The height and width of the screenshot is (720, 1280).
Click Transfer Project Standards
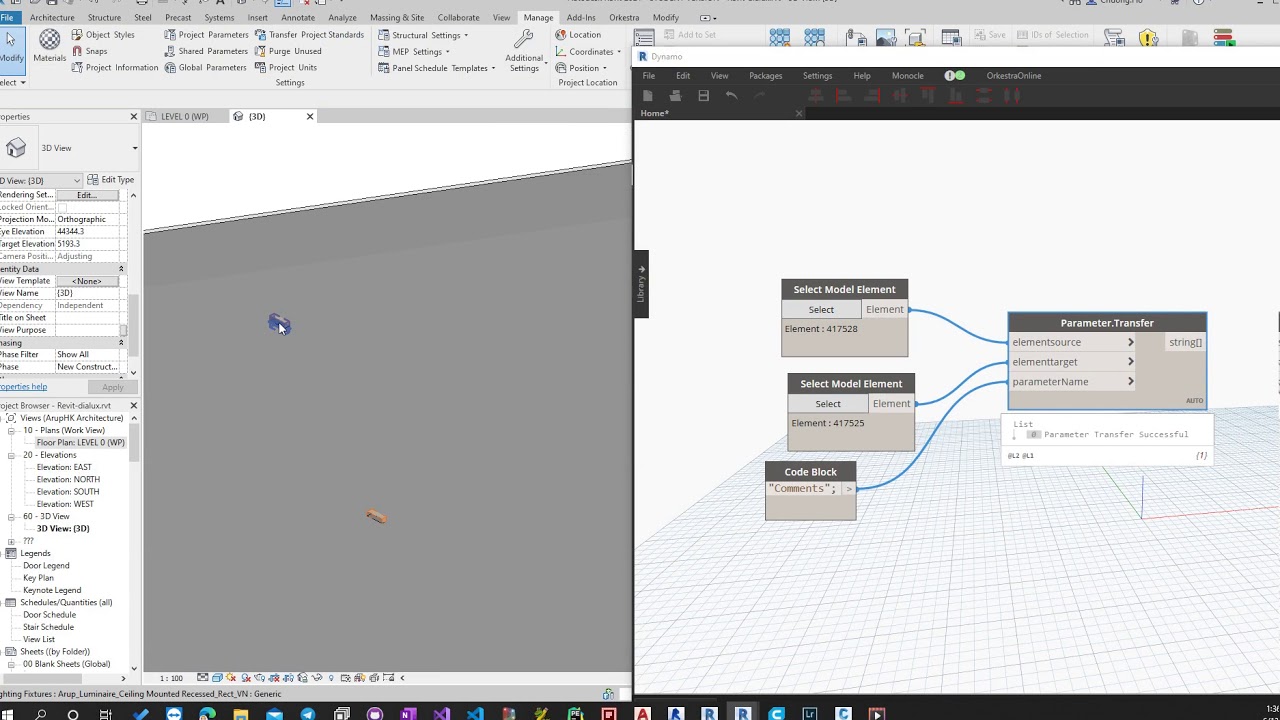coord(309,35)
